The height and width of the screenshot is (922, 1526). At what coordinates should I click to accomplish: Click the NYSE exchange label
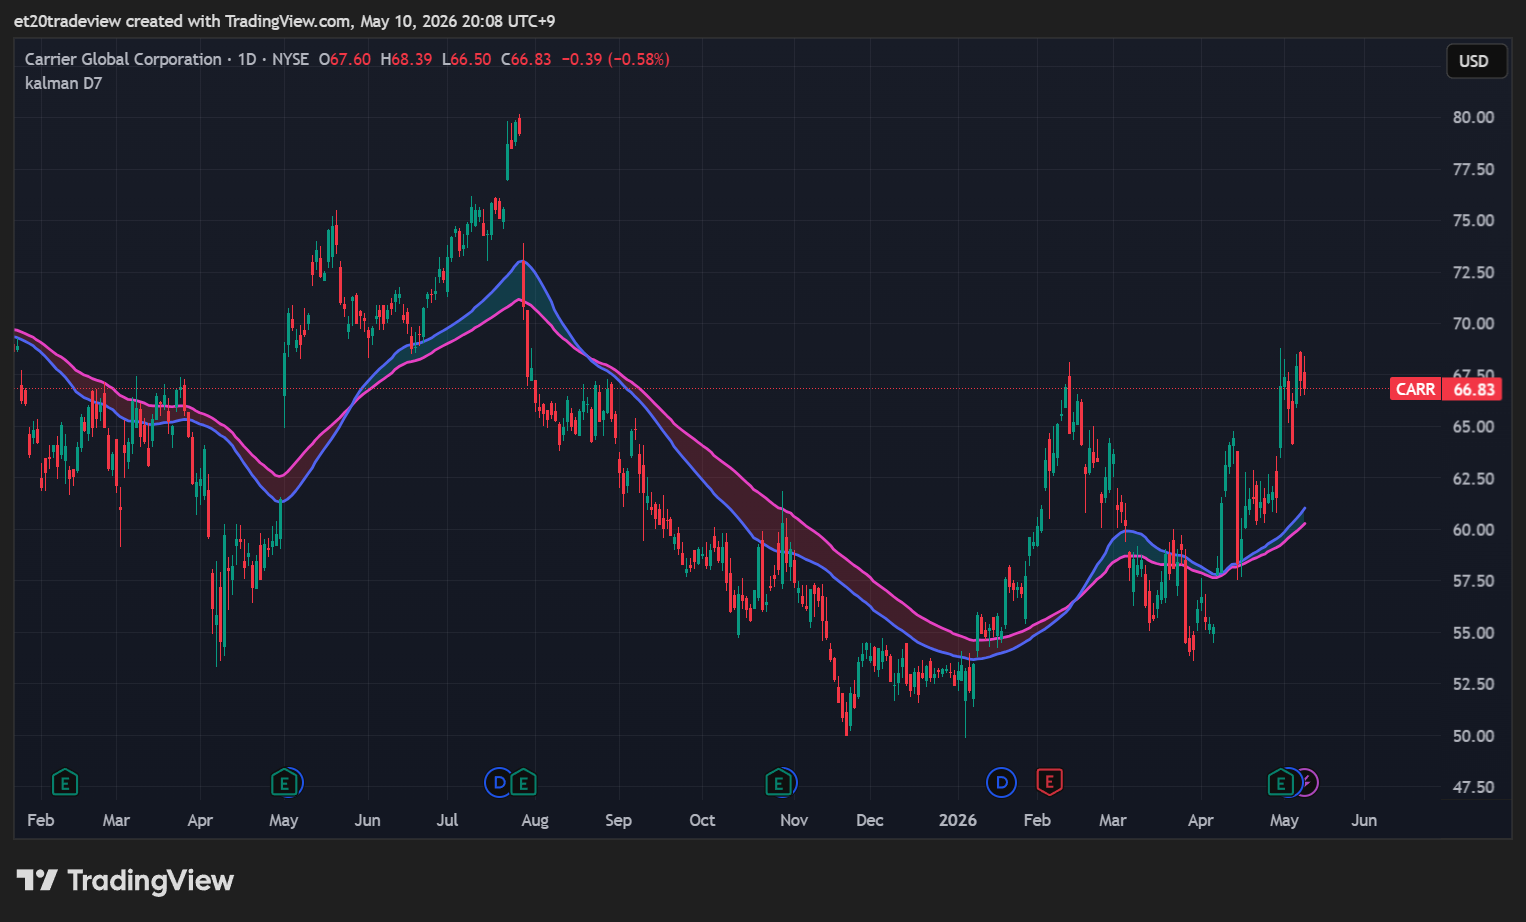[x=290, y=59]
